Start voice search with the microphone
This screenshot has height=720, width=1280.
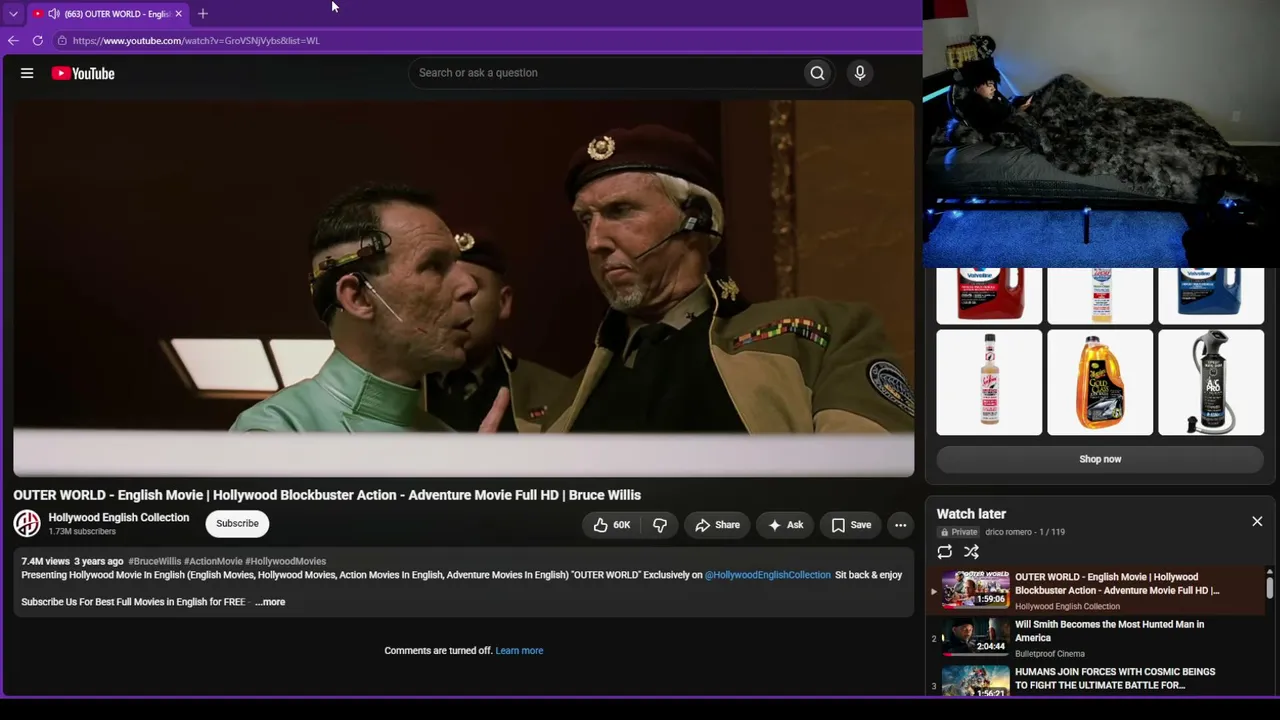pos(859,73)
